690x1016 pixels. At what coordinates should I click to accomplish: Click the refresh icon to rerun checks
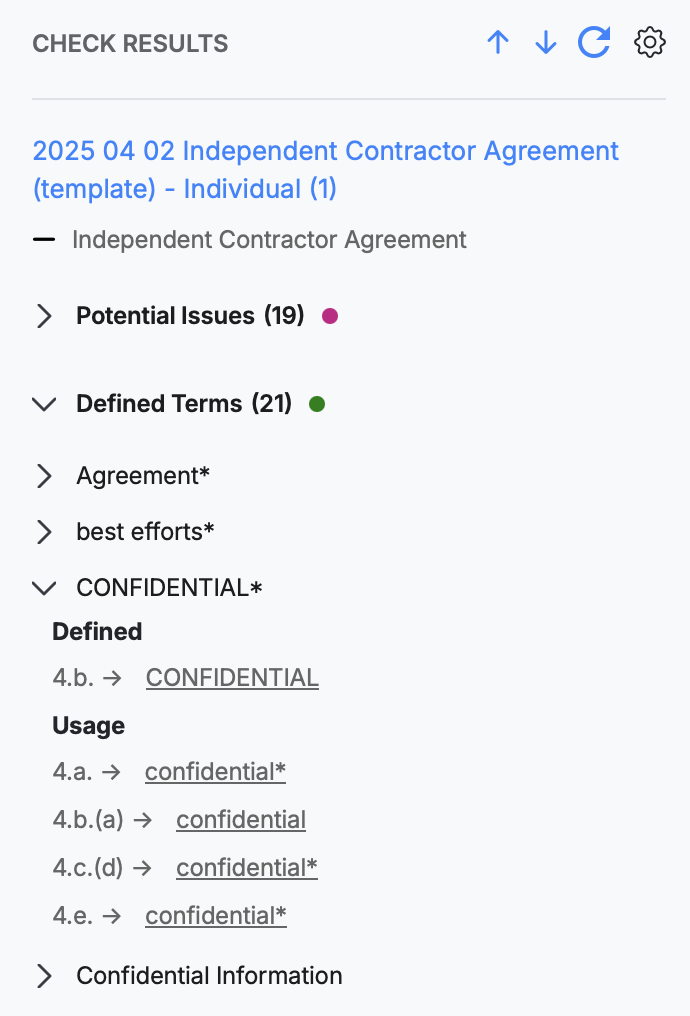tap(593, 42)
